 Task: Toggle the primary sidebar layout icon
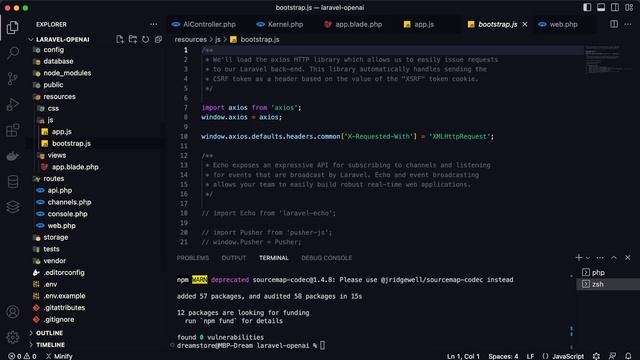(x=587, y=7)
